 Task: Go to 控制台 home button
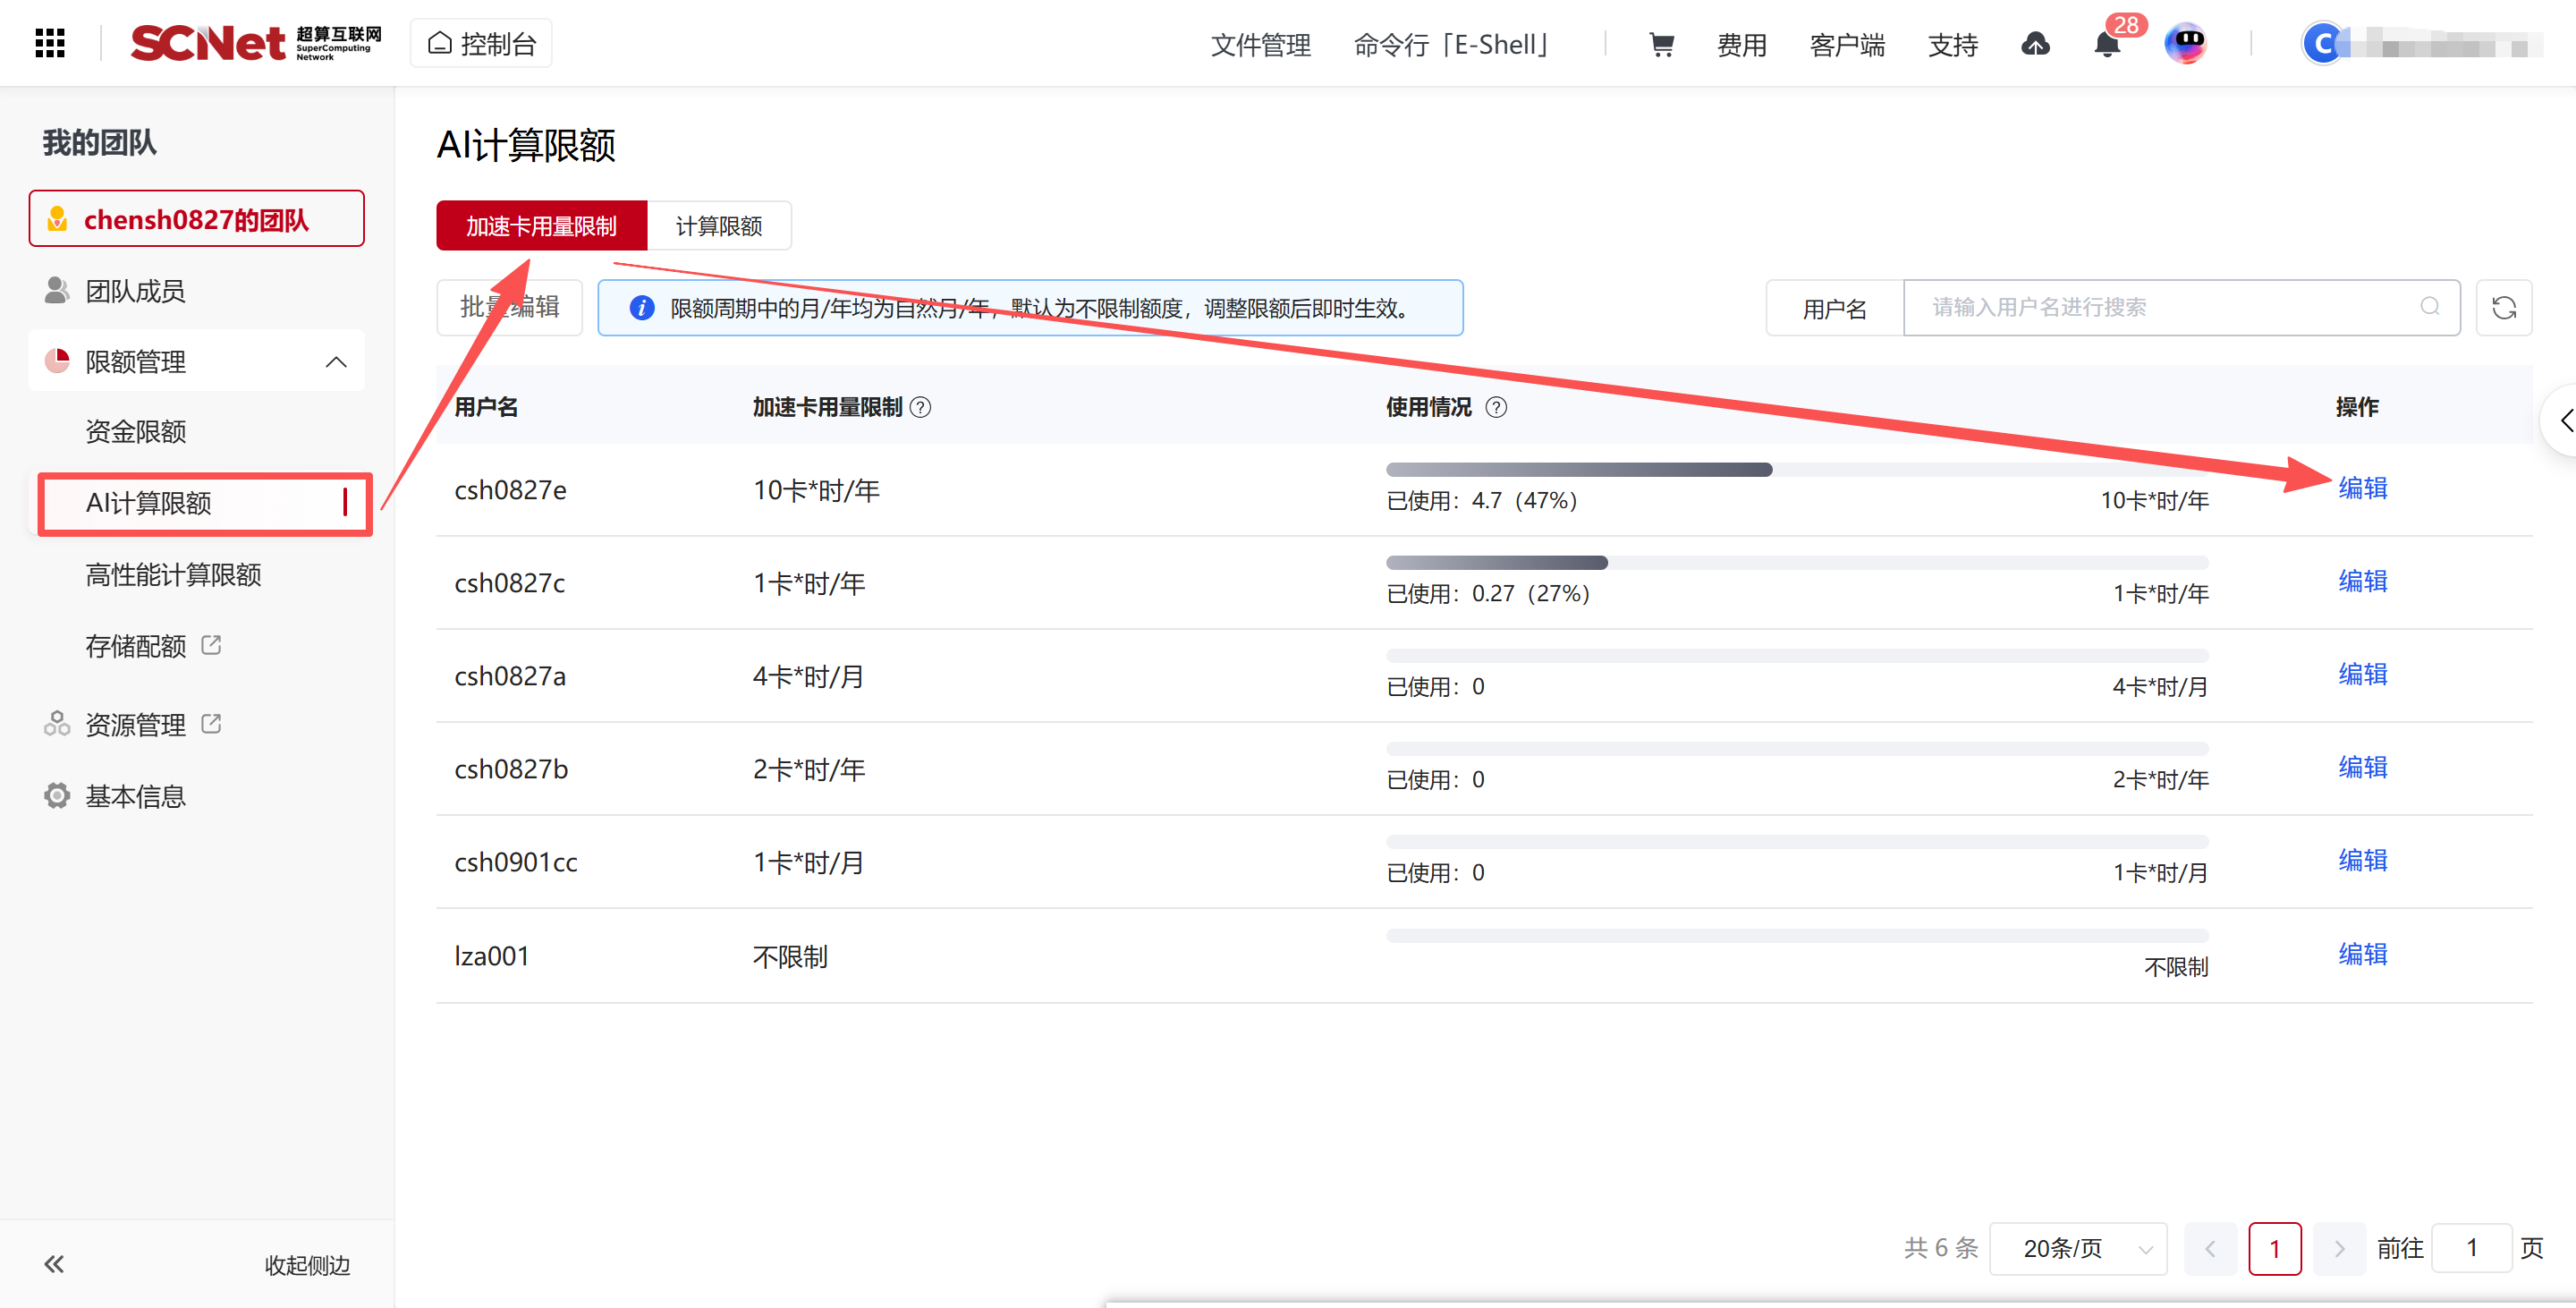[x=482, y=44]
